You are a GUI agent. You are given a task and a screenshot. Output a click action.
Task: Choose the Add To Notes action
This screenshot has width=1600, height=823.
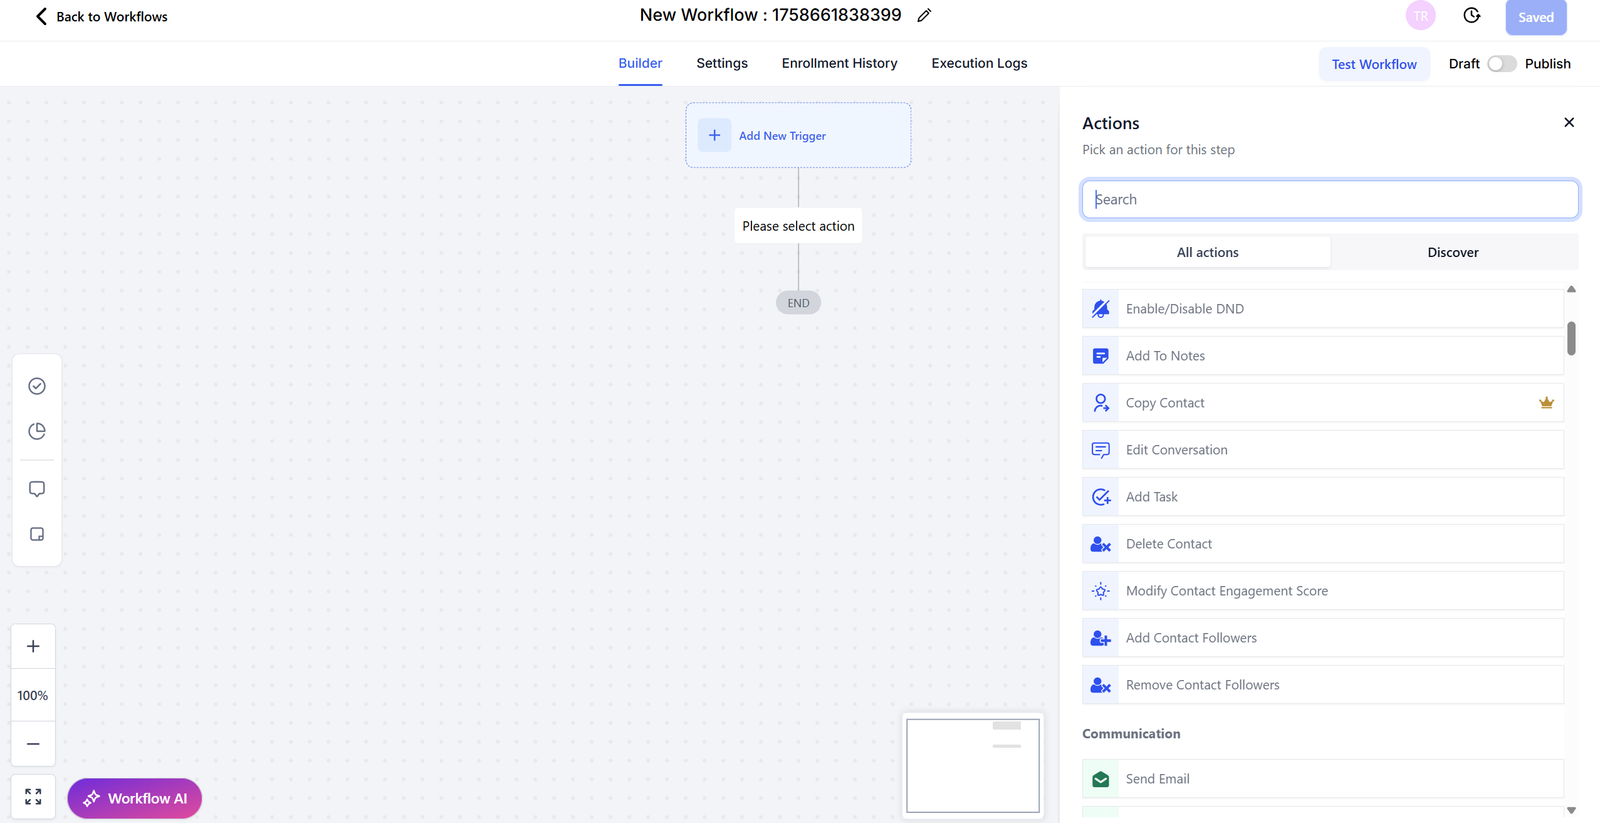point(1323,356)
